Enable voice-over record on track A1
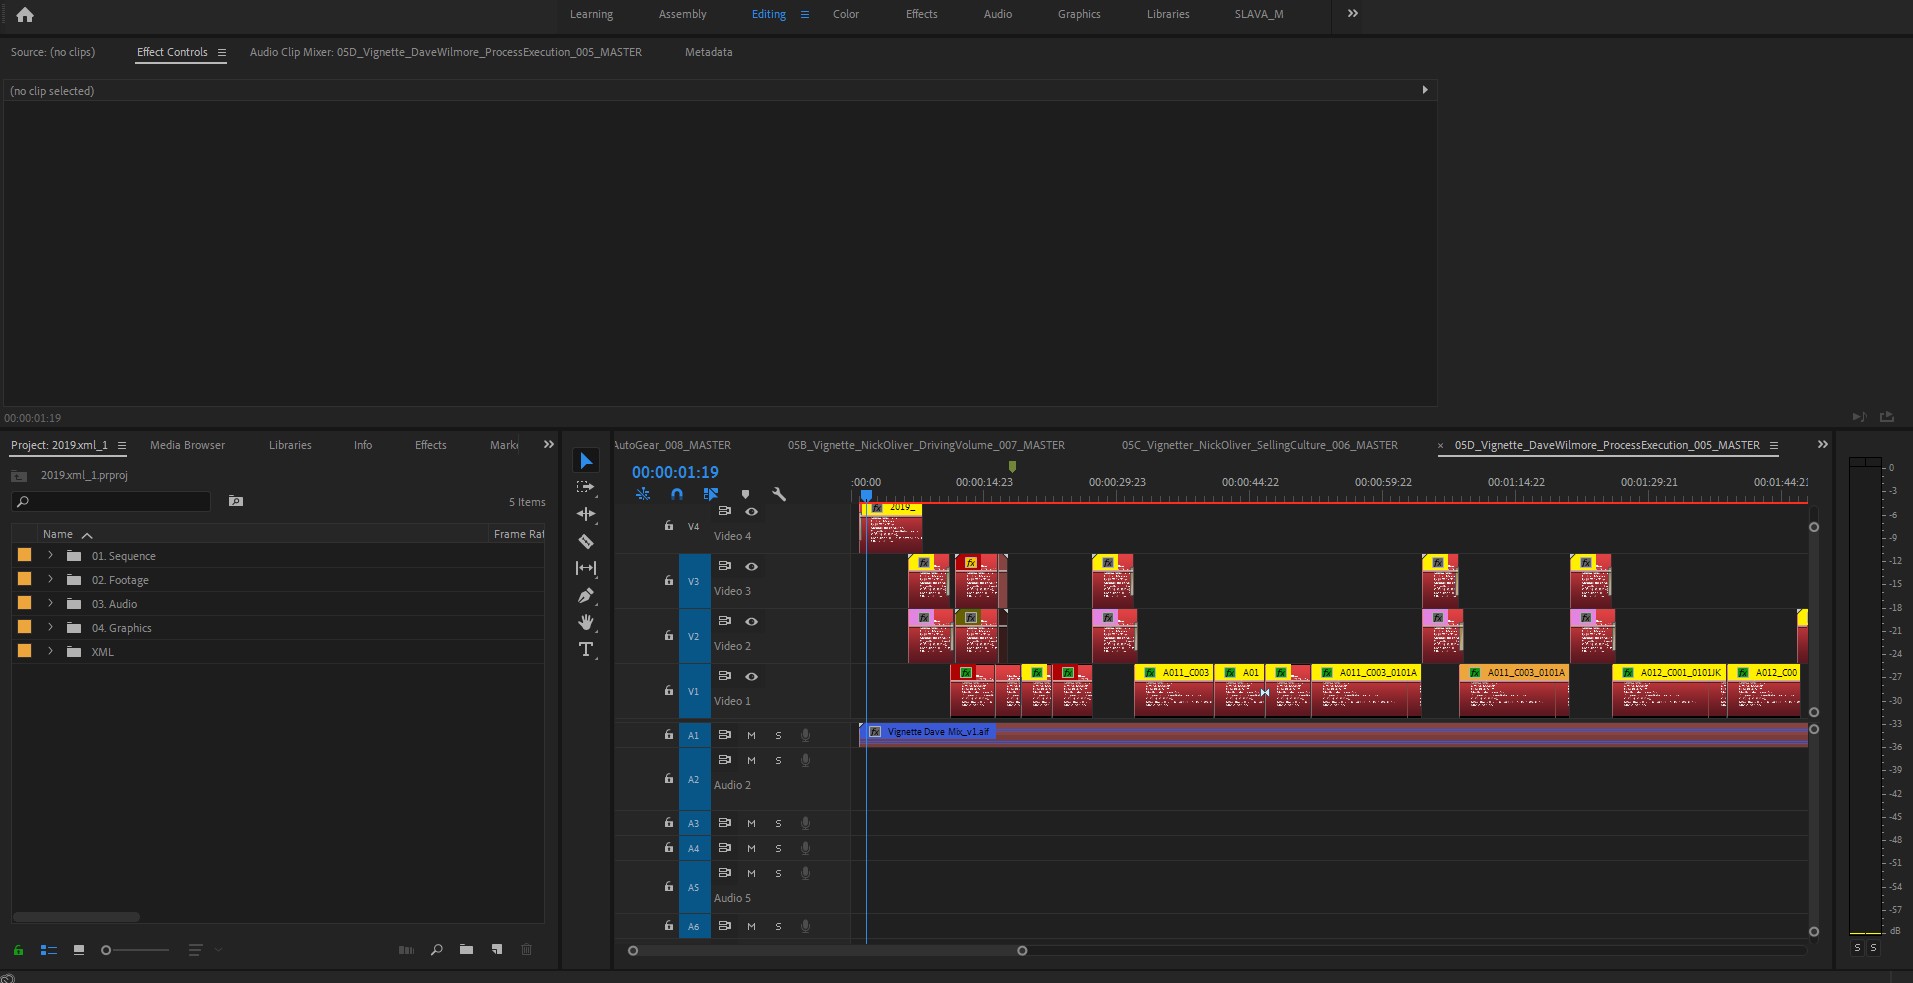The width and height of the screenshot is (1913, 983). point(805,735)
